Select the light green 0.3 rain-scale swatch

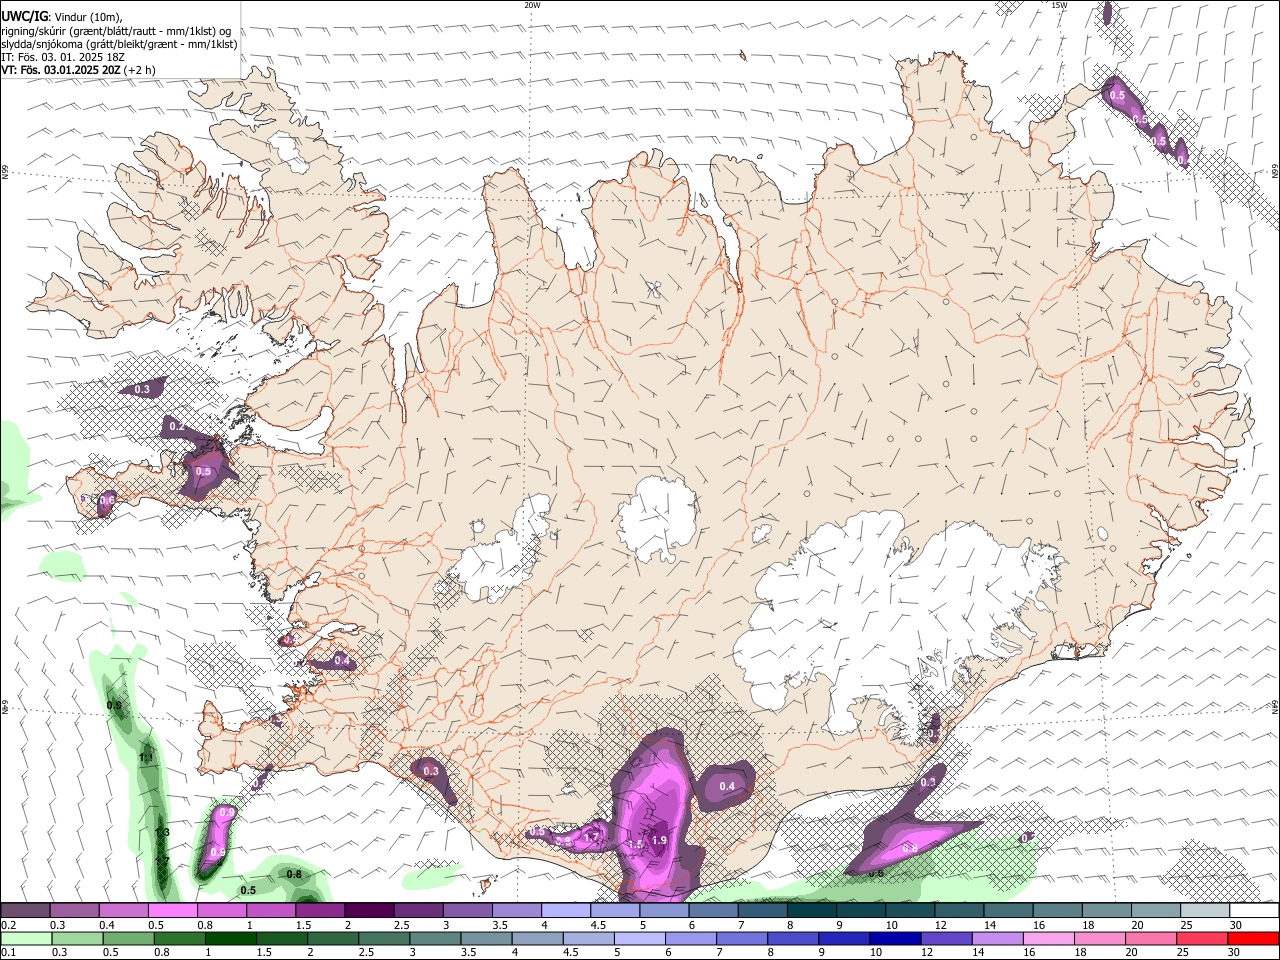click(x=78, y=938)
